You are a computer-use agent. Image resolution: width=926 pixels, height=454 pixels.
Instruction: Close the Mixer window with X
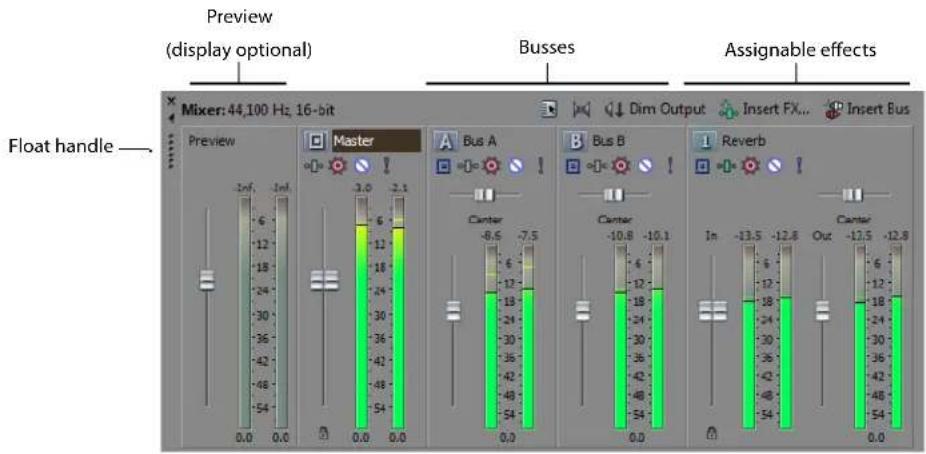171,100
